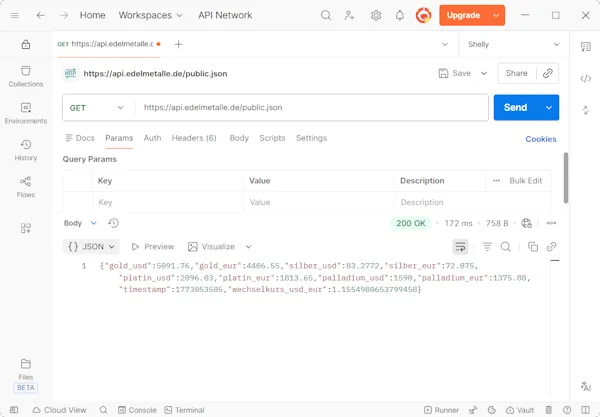Toggle line wrap in response
600x417 pixels.
click(x=460, y=246)
